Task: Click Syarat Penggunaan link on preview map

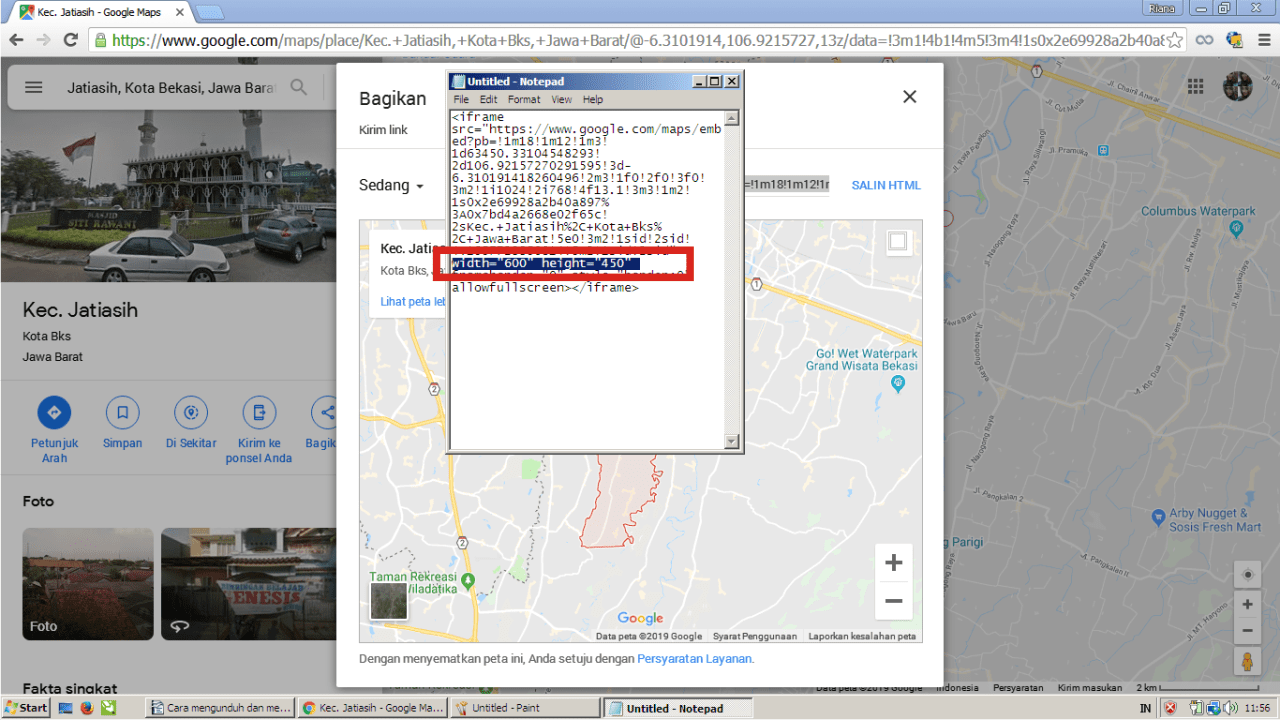Action: pos(755,636)
